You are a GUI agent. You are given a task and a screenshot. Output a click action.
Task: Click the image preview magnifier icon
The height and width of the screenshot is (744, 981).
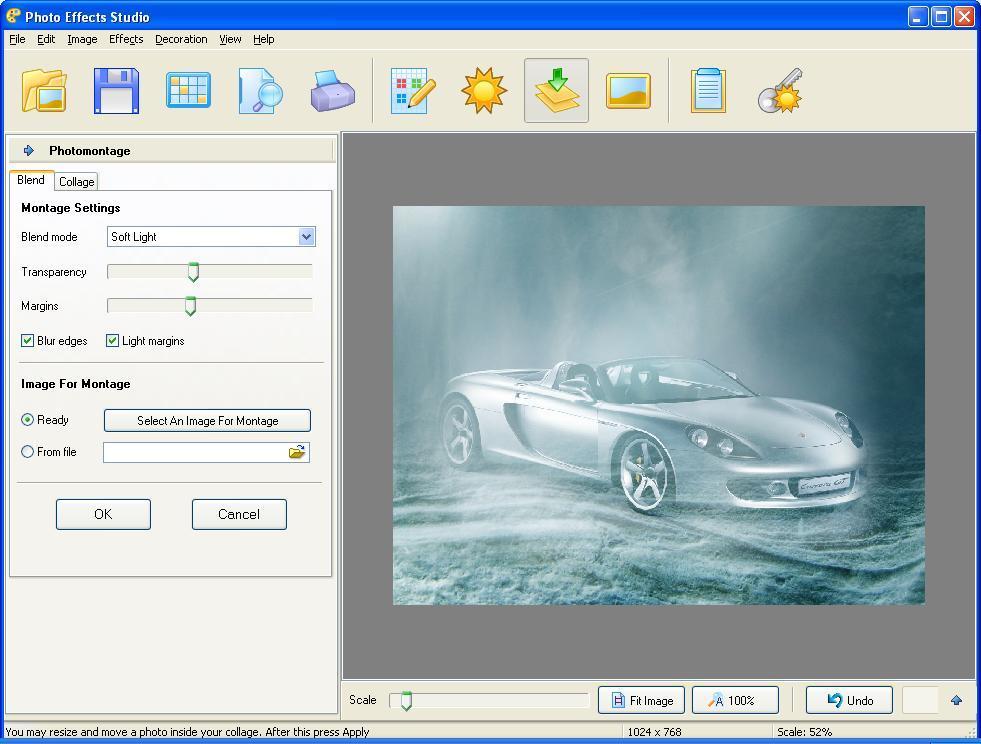pos(259,90)
